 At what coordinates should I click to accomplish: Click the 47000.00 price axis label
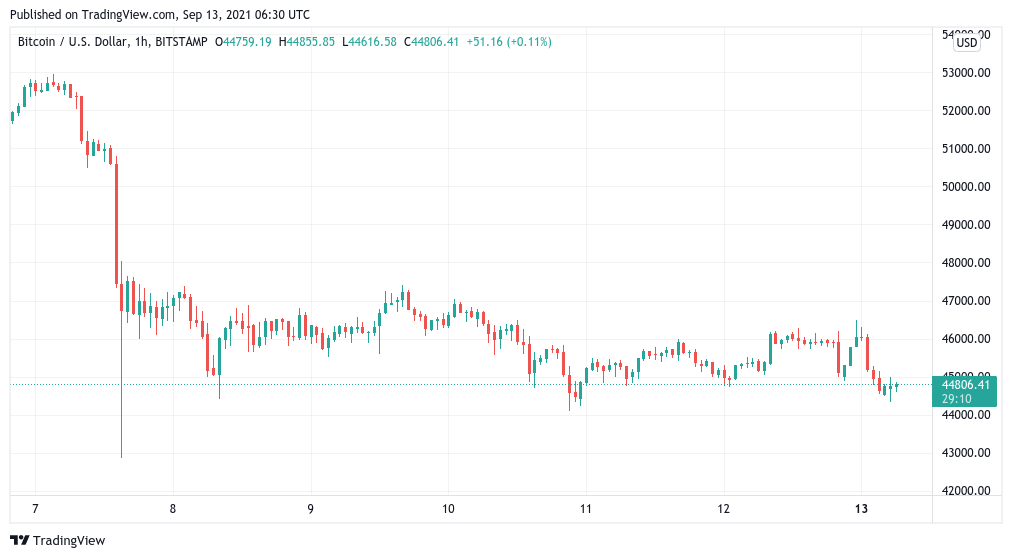coord(966,301)
